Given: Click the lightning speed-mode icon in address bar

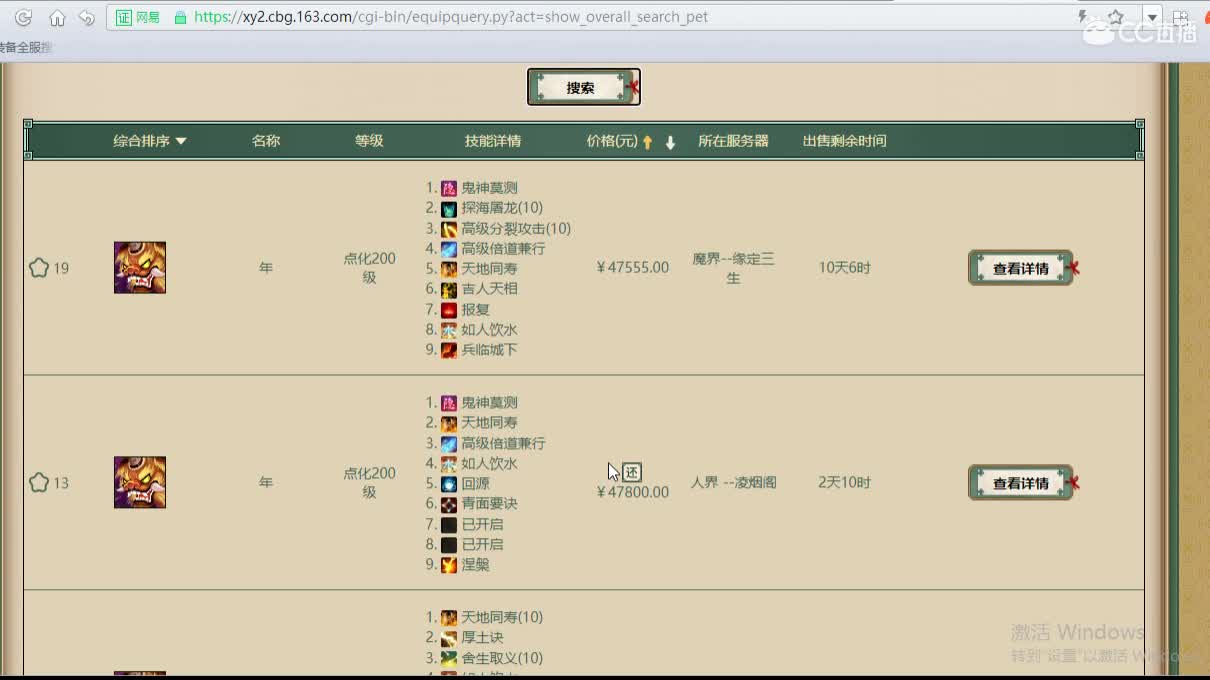Looking at the screenshot, I should (1083, 17).
